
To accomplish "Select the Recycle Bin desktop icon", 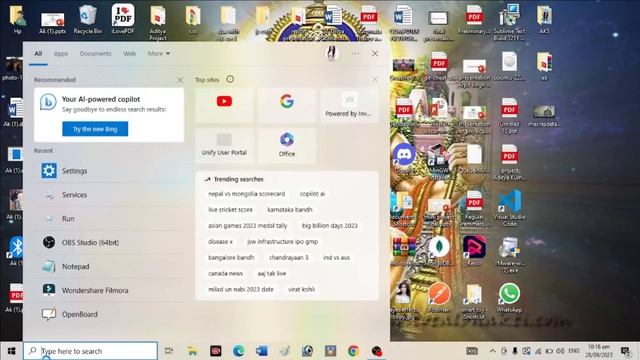I will (x=87, y=19).
